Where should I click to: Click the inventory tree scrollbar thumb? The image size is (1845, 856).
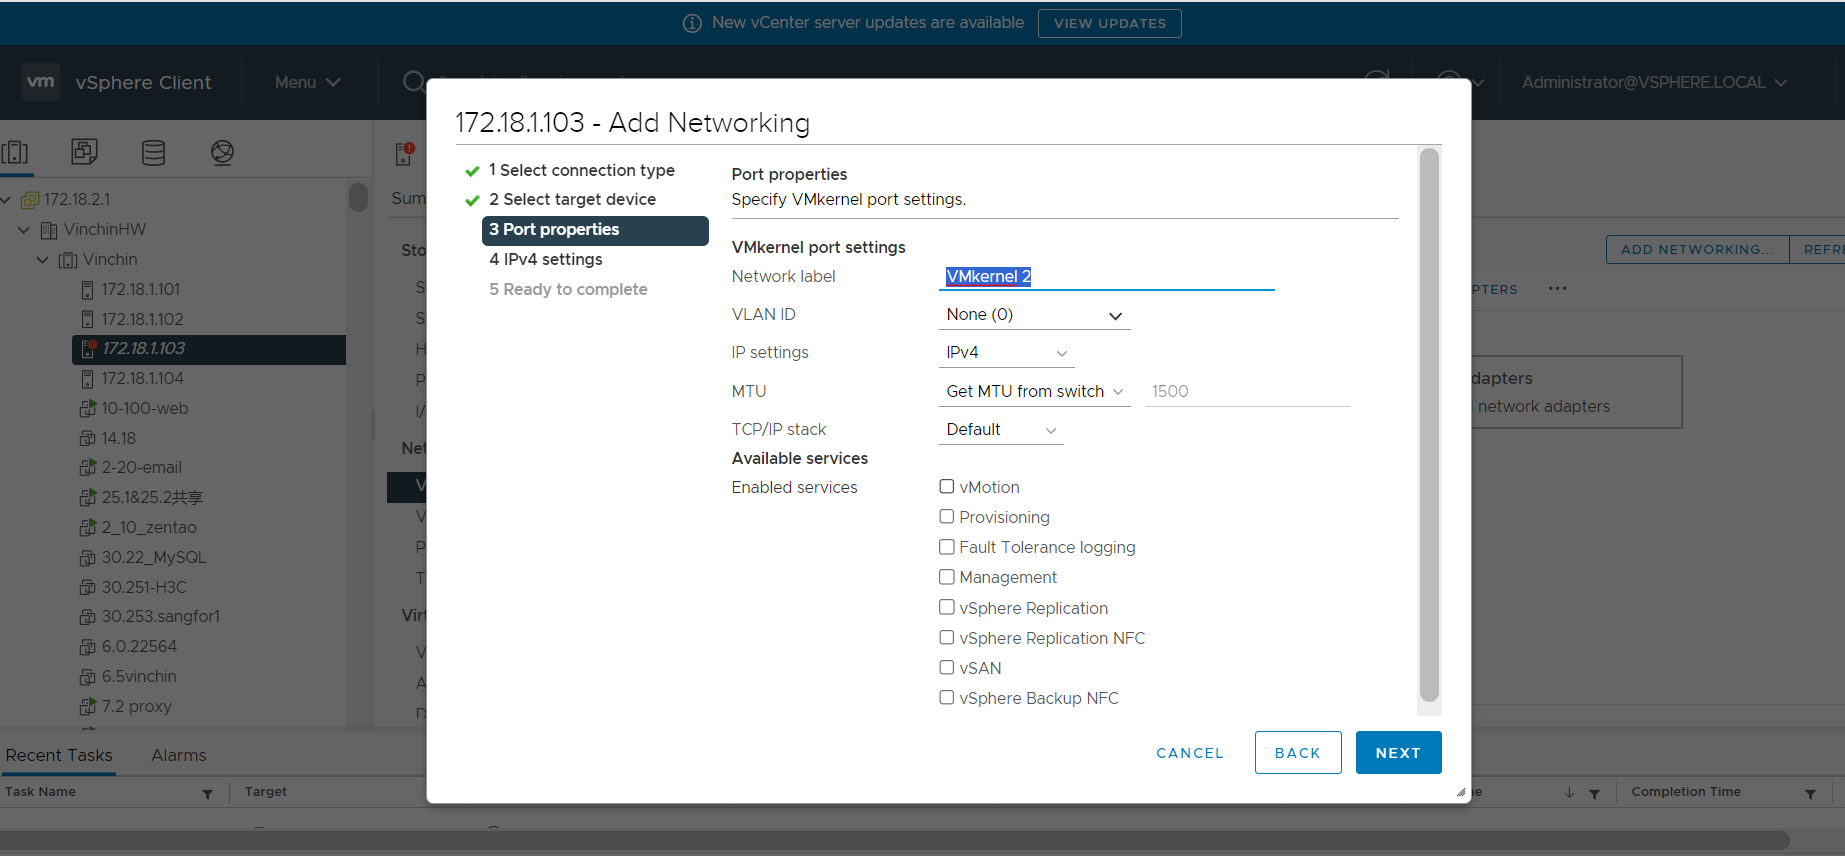pos(358,197)
